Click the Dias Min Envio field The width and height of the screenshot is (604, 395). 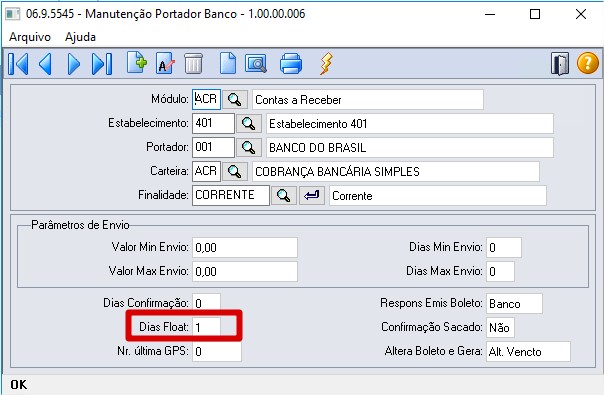504,247
